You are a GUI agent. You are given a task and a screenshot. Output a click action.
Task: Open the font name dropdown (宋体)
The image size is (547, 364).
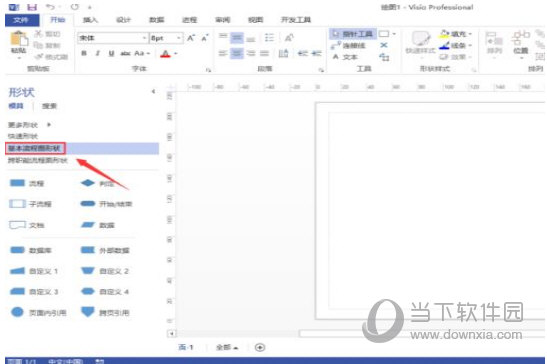click(144, 38)
